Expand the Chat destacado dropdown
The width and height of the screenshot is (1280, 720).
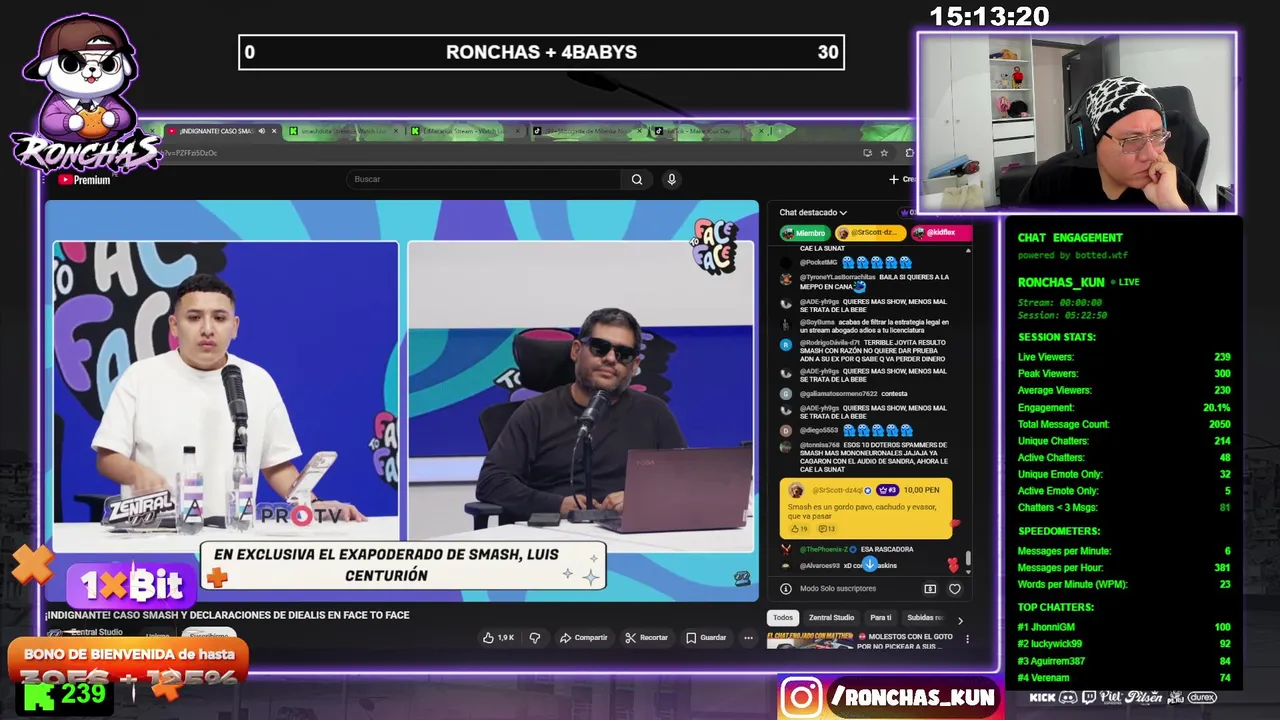point(813,213)
